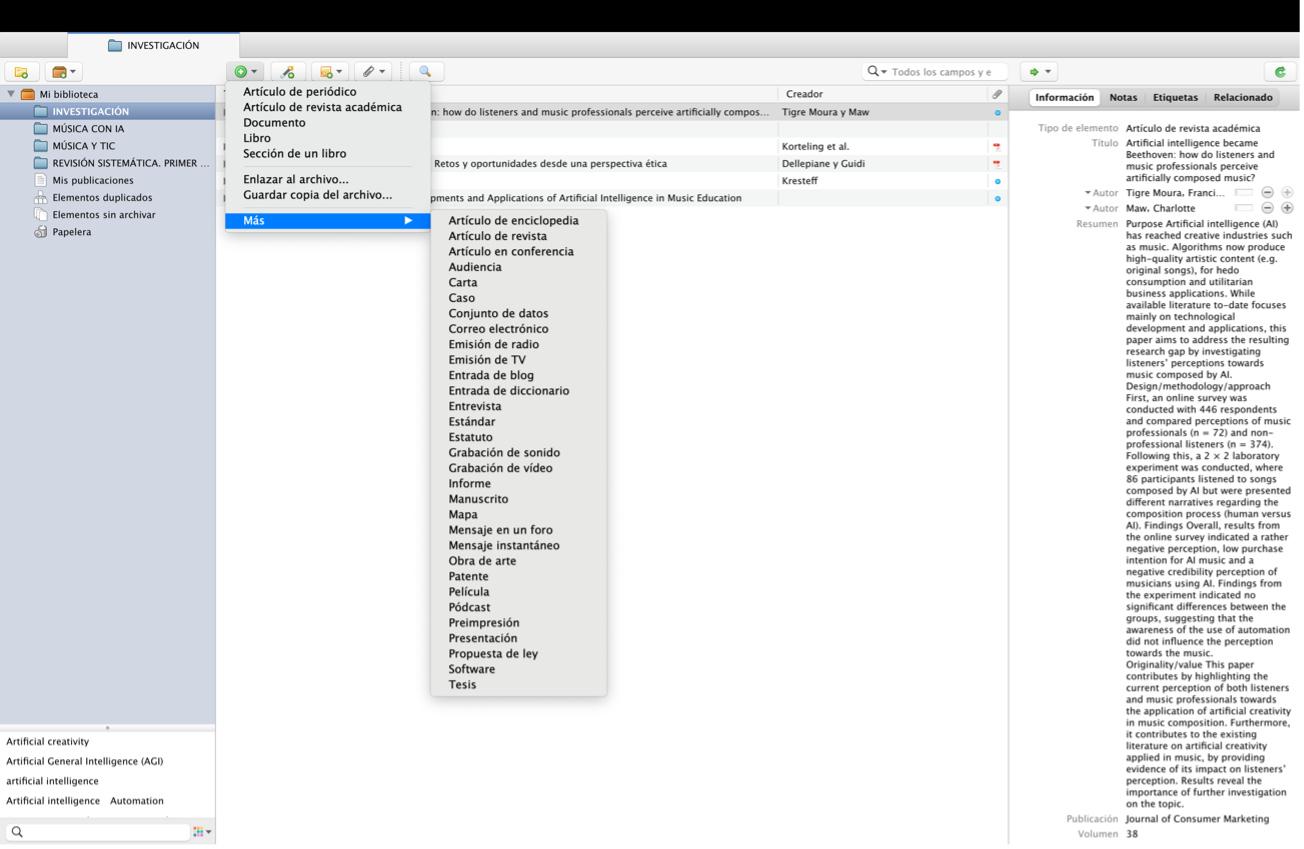Add author after Maw, Charlotte with plus
This screenshot has width=1304, height=849.
pyautogui.click(x=1287, y=208)
